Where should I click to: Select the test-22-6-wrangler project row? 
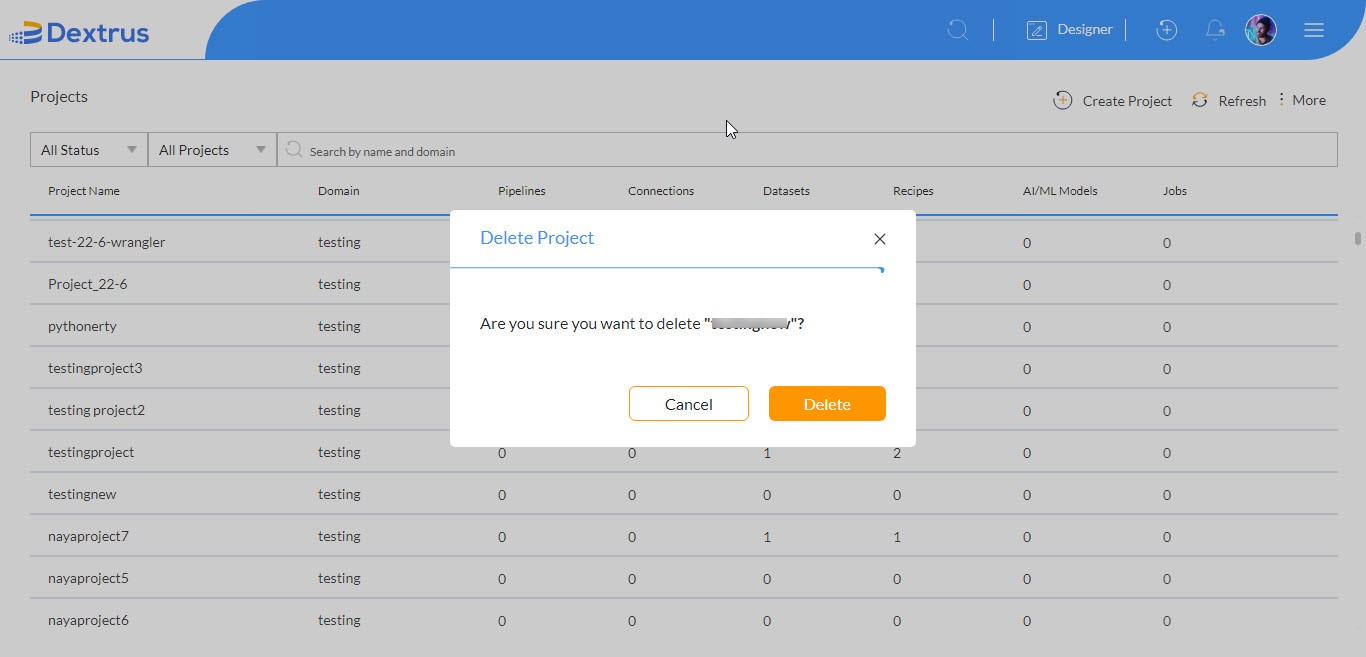[684, 242]
